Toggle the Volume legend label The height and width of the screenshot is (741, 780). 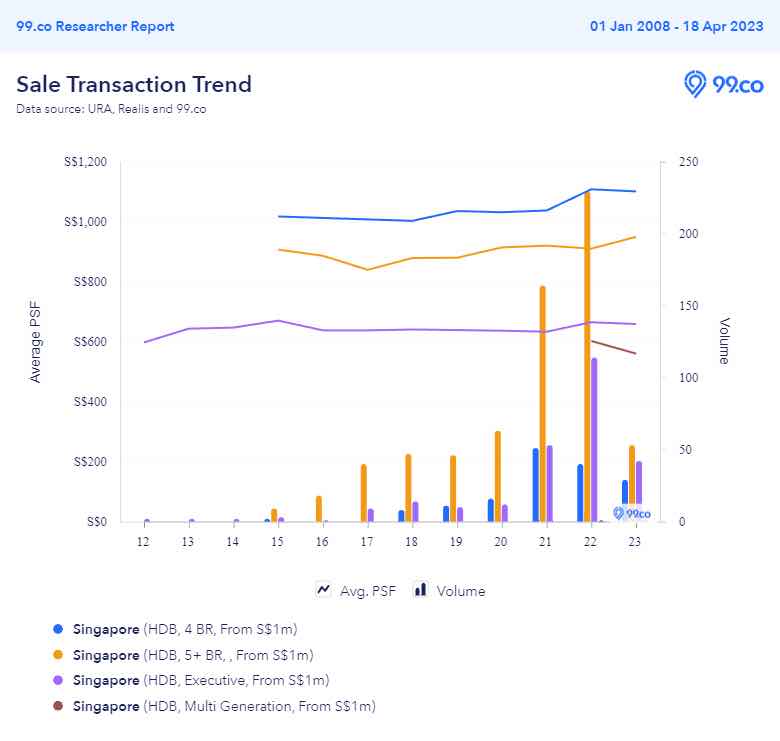pos(460,591)
